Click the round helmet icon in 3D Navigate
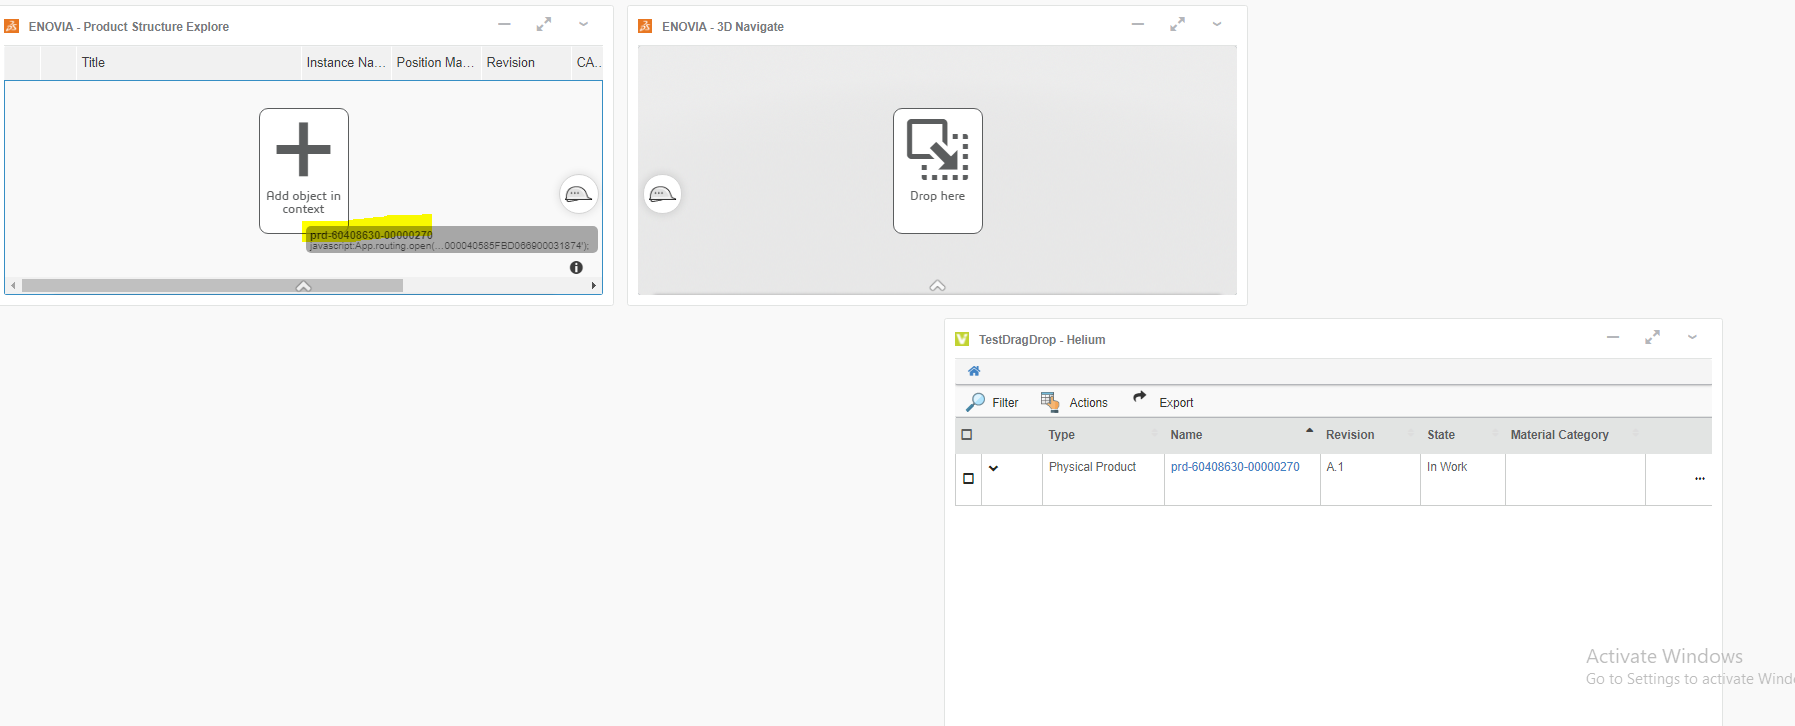This screenshot has height=726, width=1795. click(662, 194)
